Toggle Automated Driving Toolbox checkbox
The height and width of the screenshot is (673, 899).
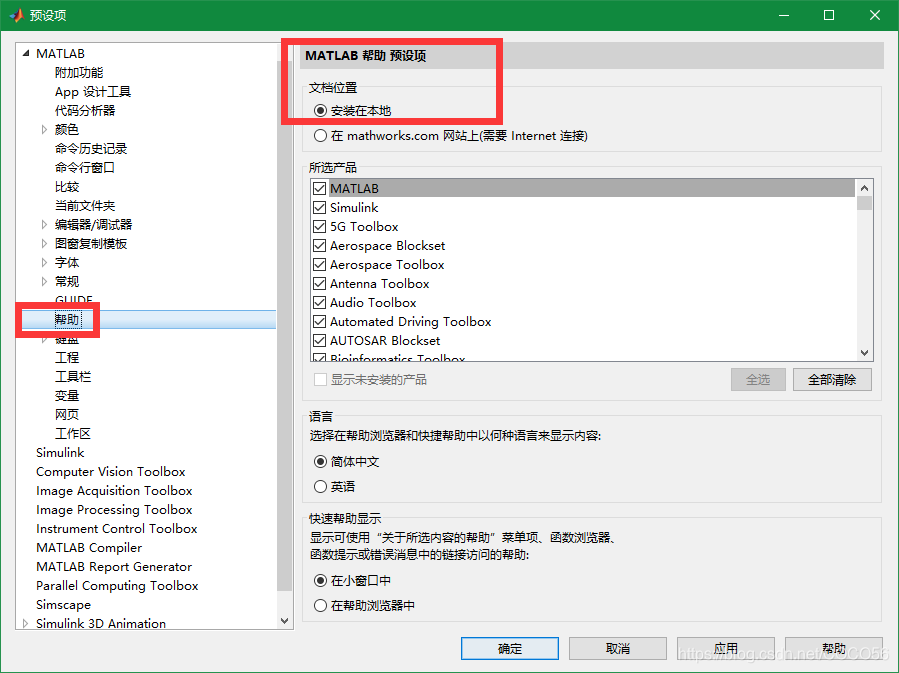(x=319, y=322)
